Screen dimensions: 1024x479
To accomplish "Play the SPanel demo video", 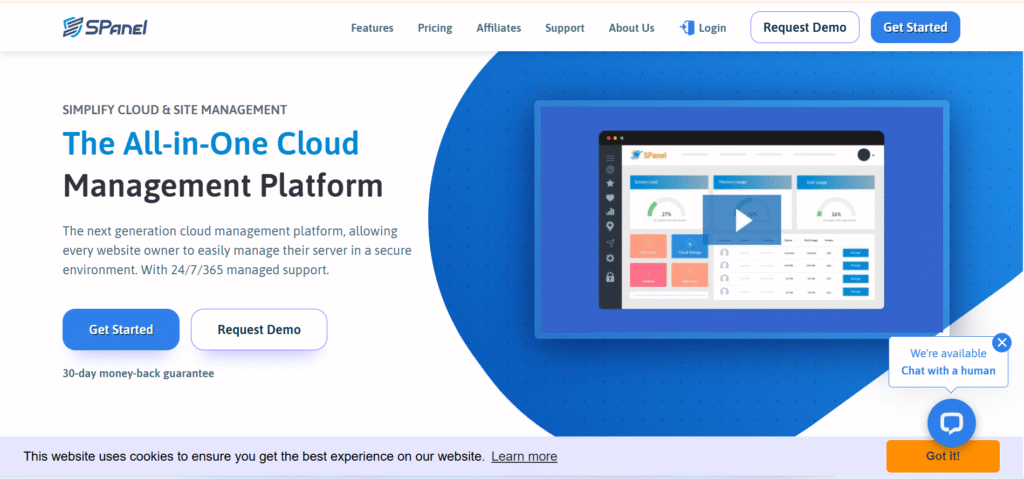I will pos(741,221).
